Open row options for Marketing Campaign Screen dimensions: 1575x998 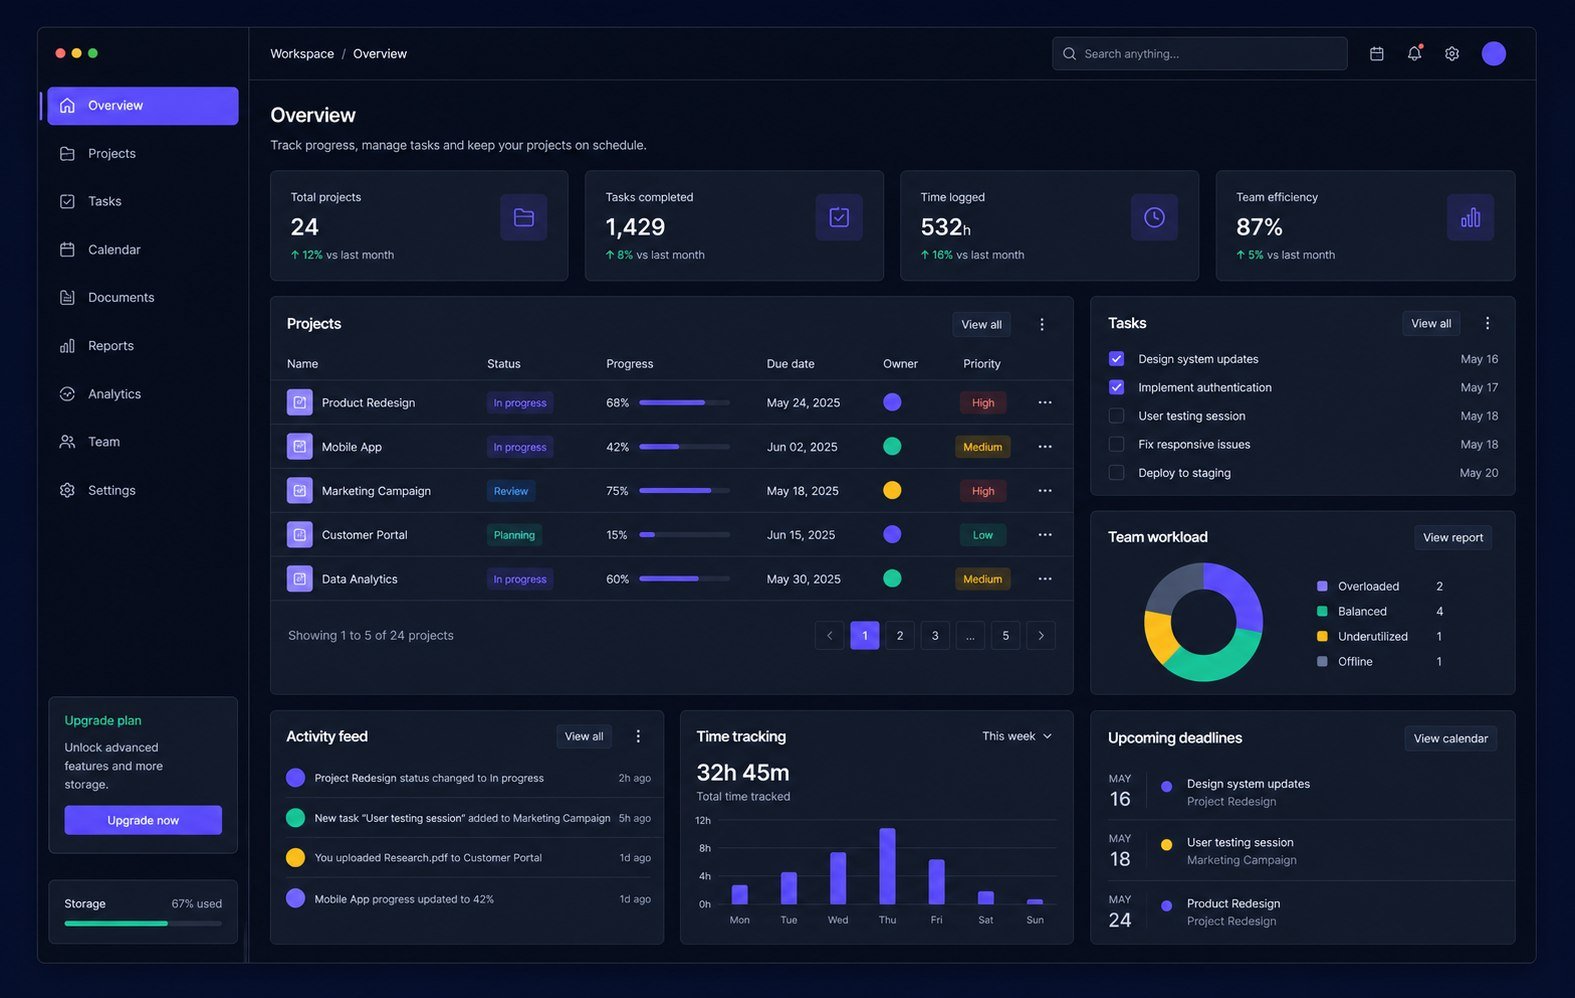tap(1045, 490)
